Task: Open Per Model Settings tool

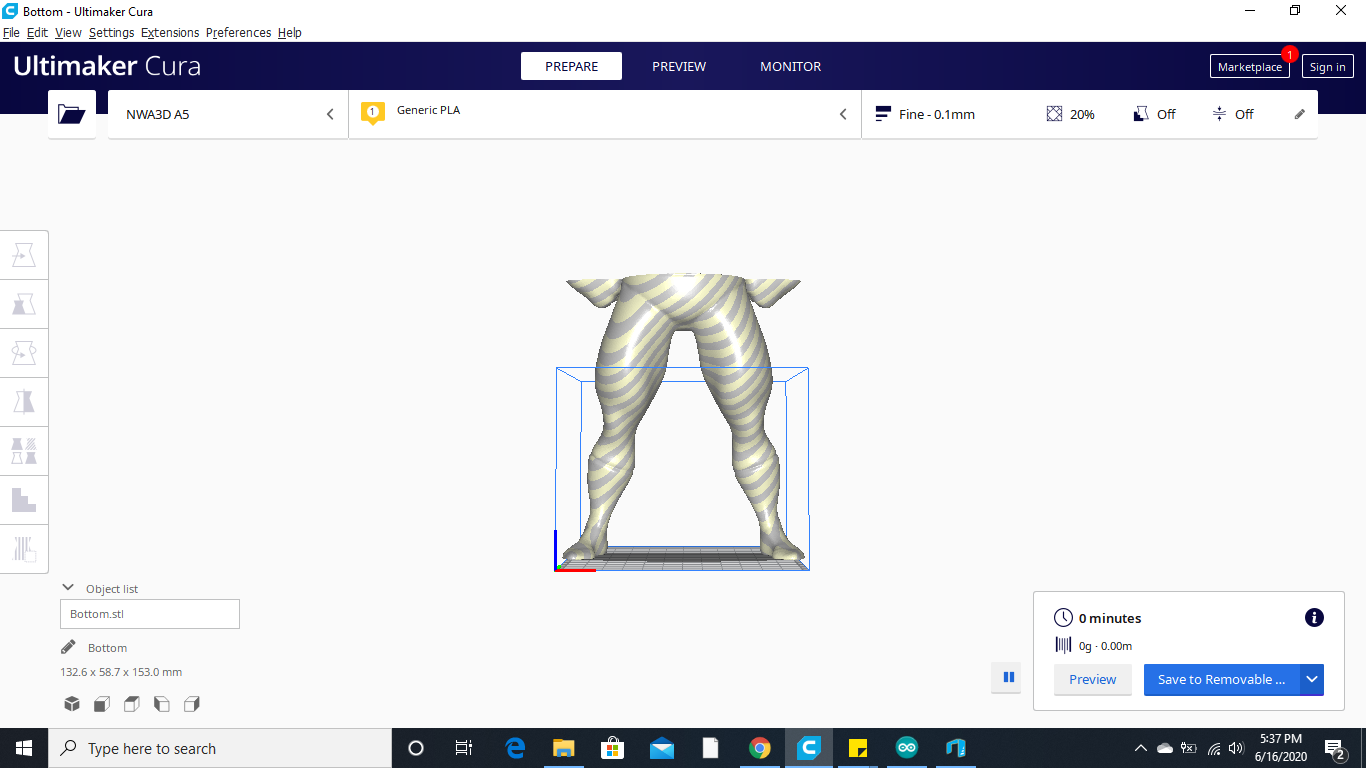Action: 24,450
